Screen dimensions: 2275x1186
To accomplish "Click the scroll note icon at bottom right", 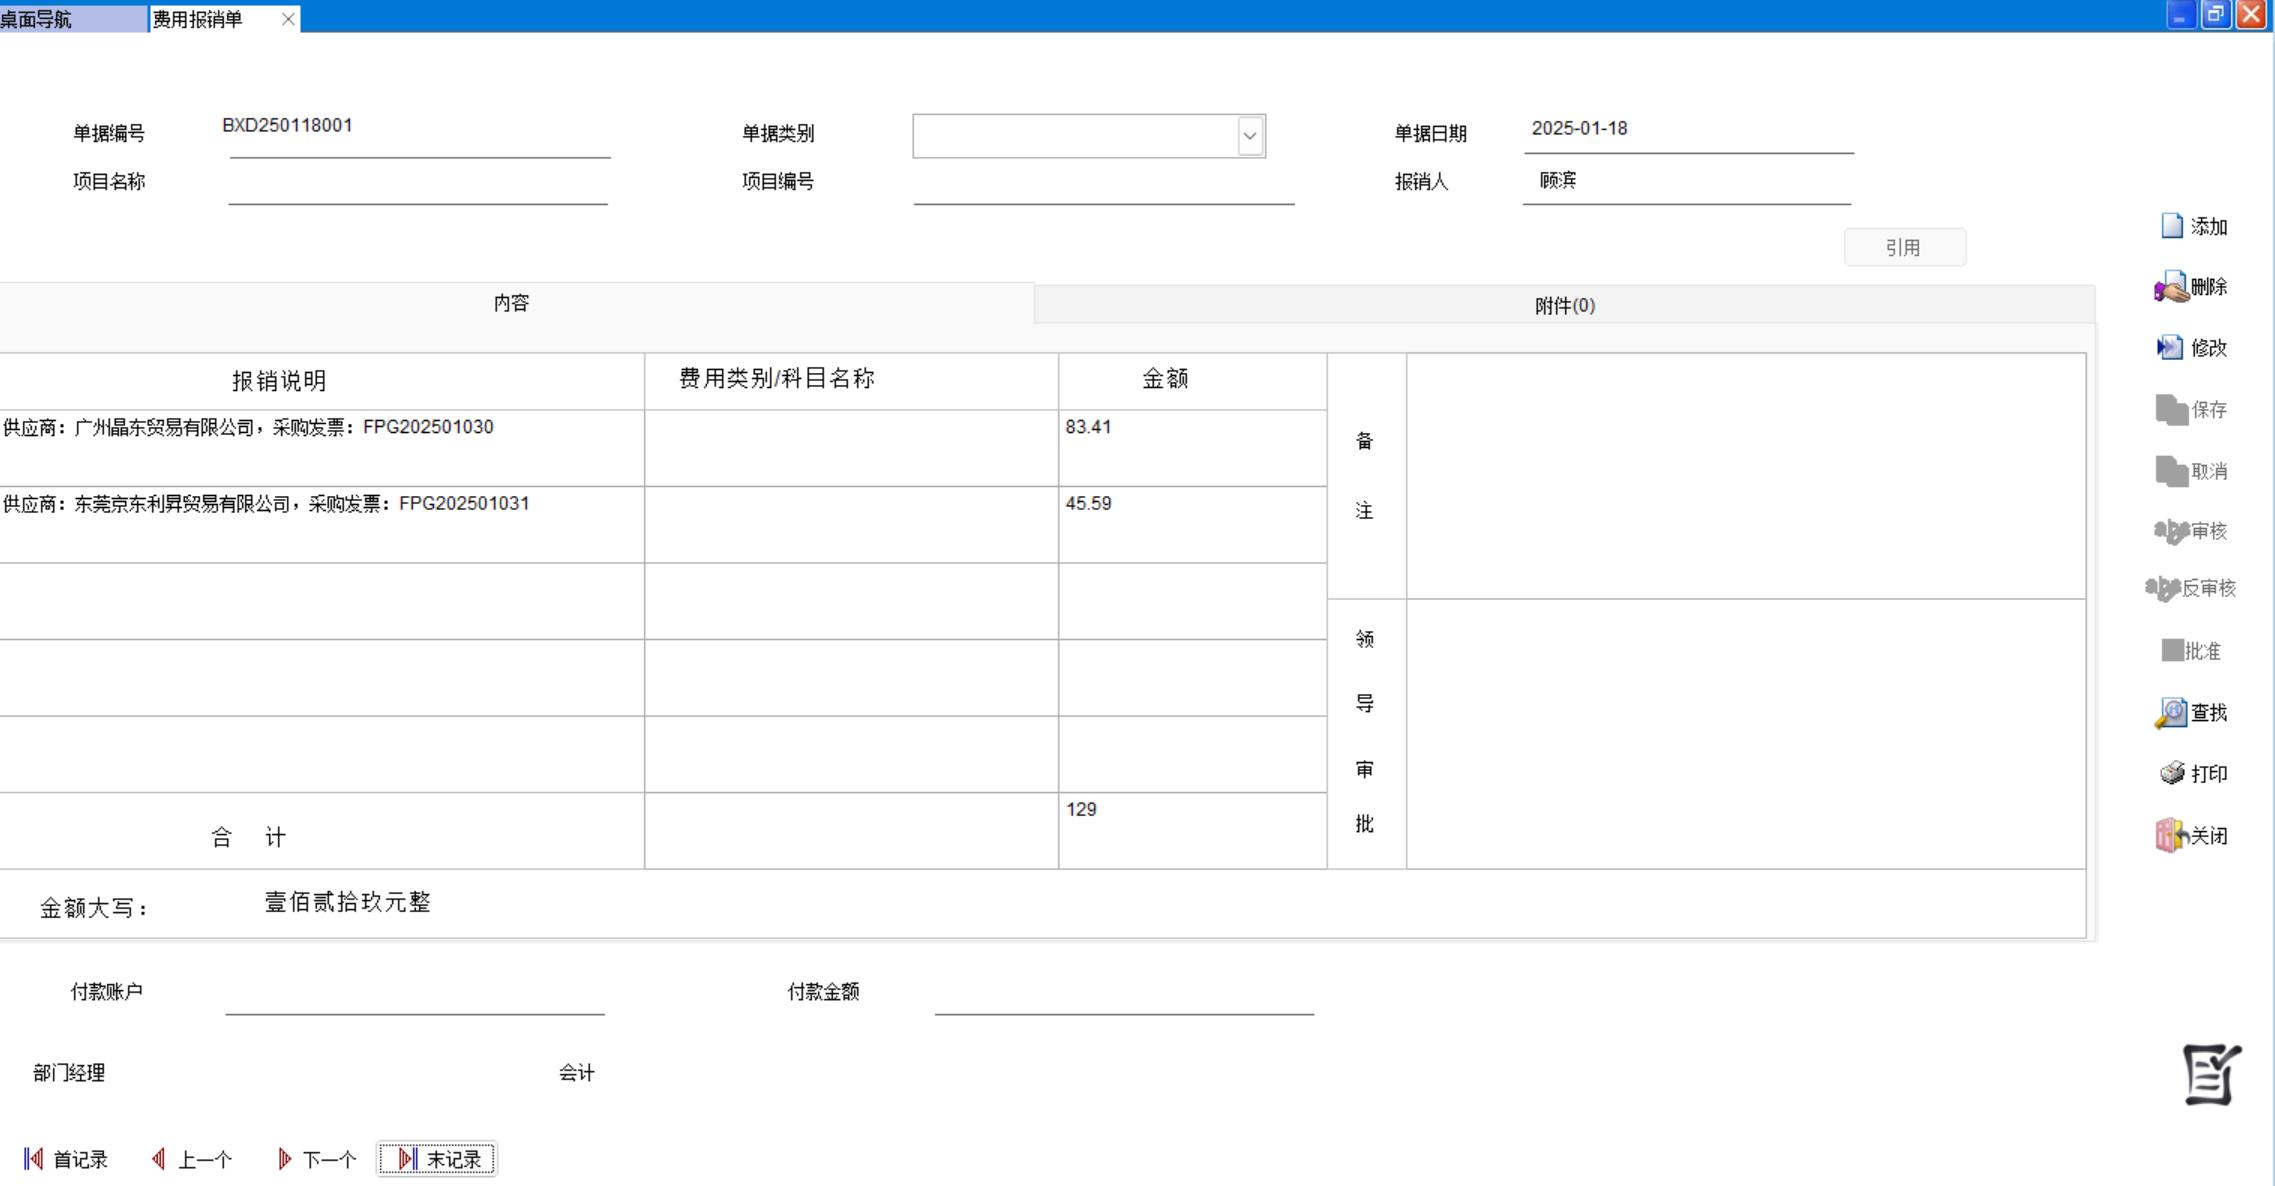I will tap(2210, 1075).
